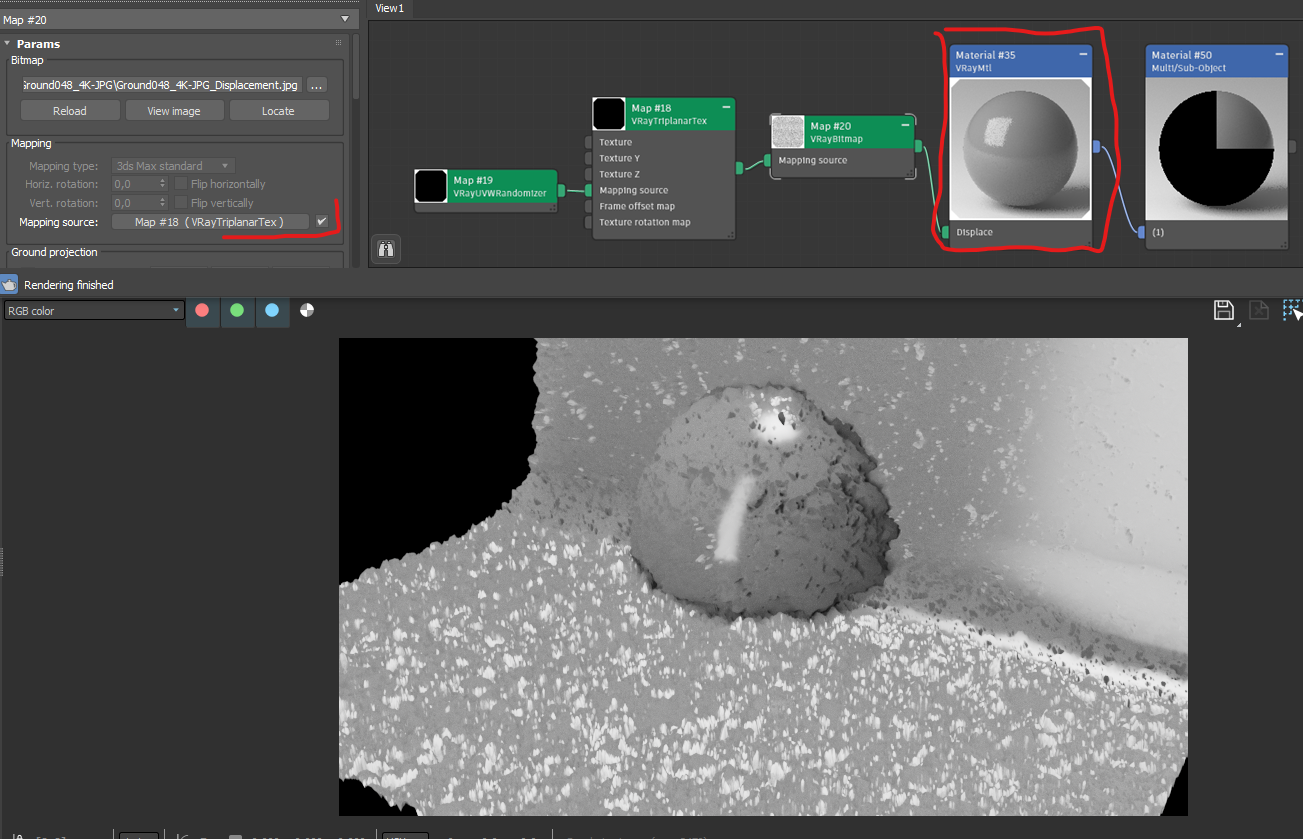This screenshot has height=839, width=1303.
Task: Enable the Flip vertically checkbox
Action: pos(181,203)
